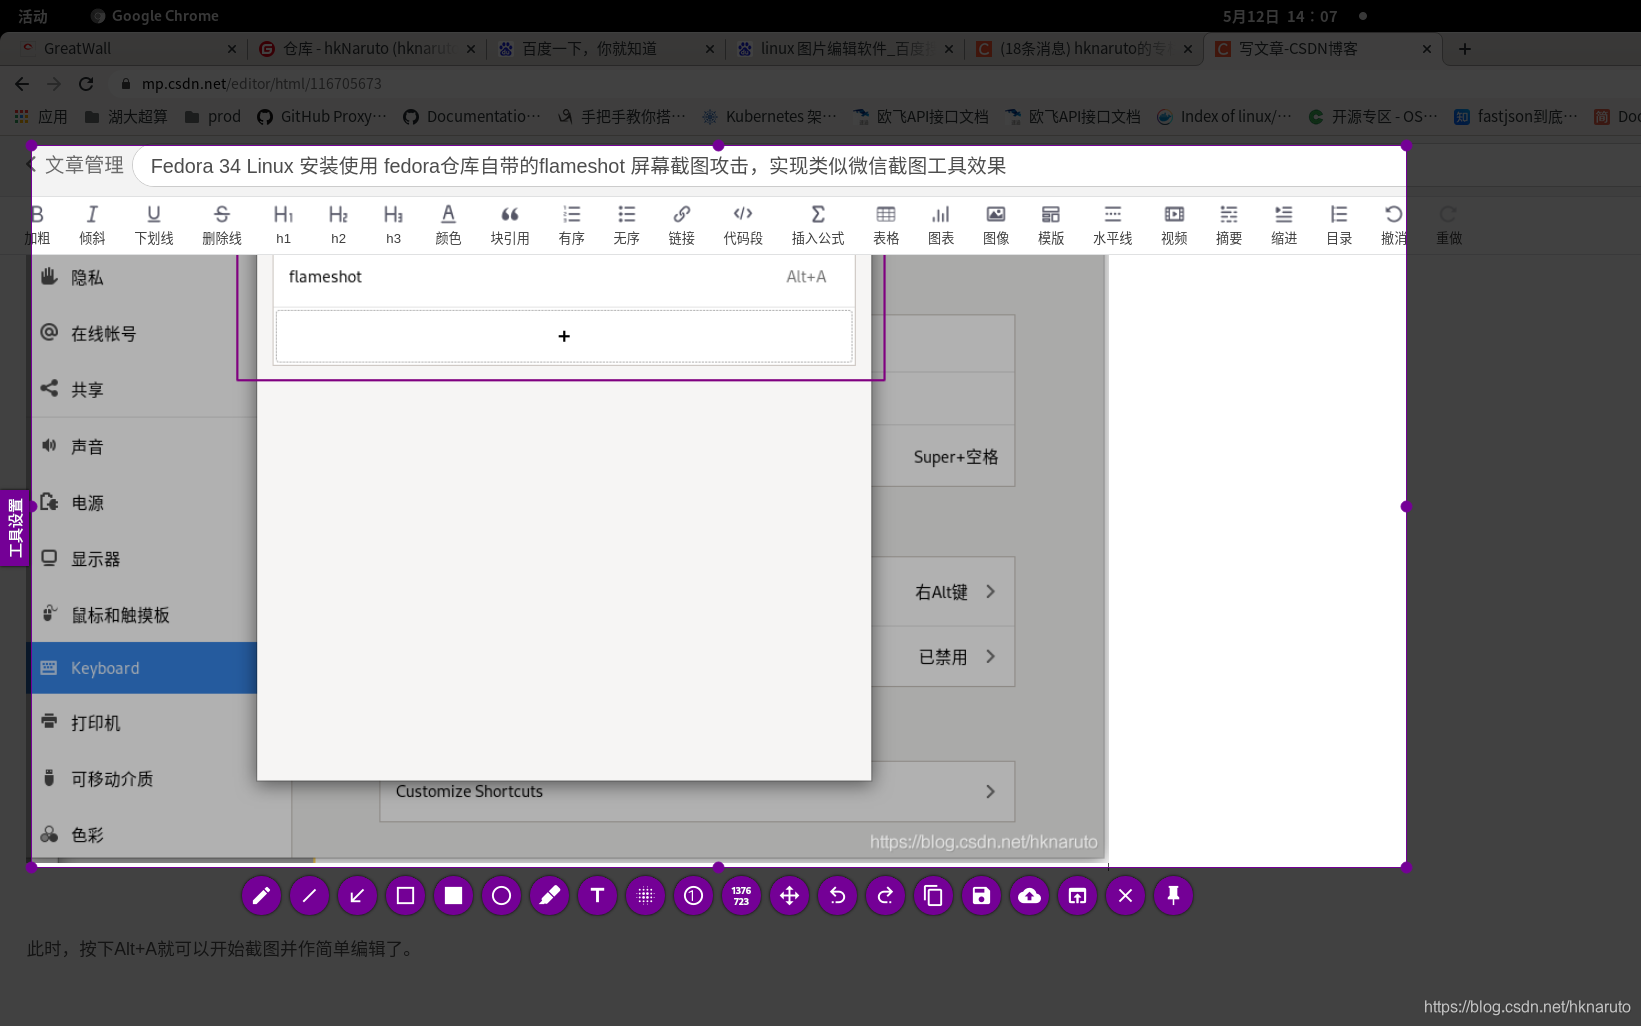The width and height of the screenshot is (1641, 1026).
Task: Undo last Flameshot annotation
Action: tap(837, 896)
